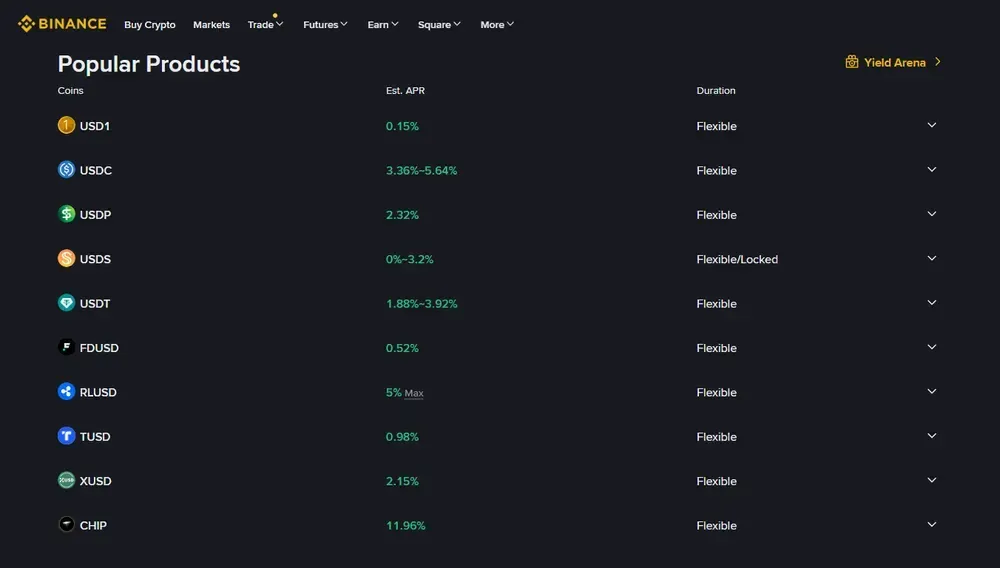Click the CHIP coin icon
1000x568 pixels.
click(x=66, y=525)
